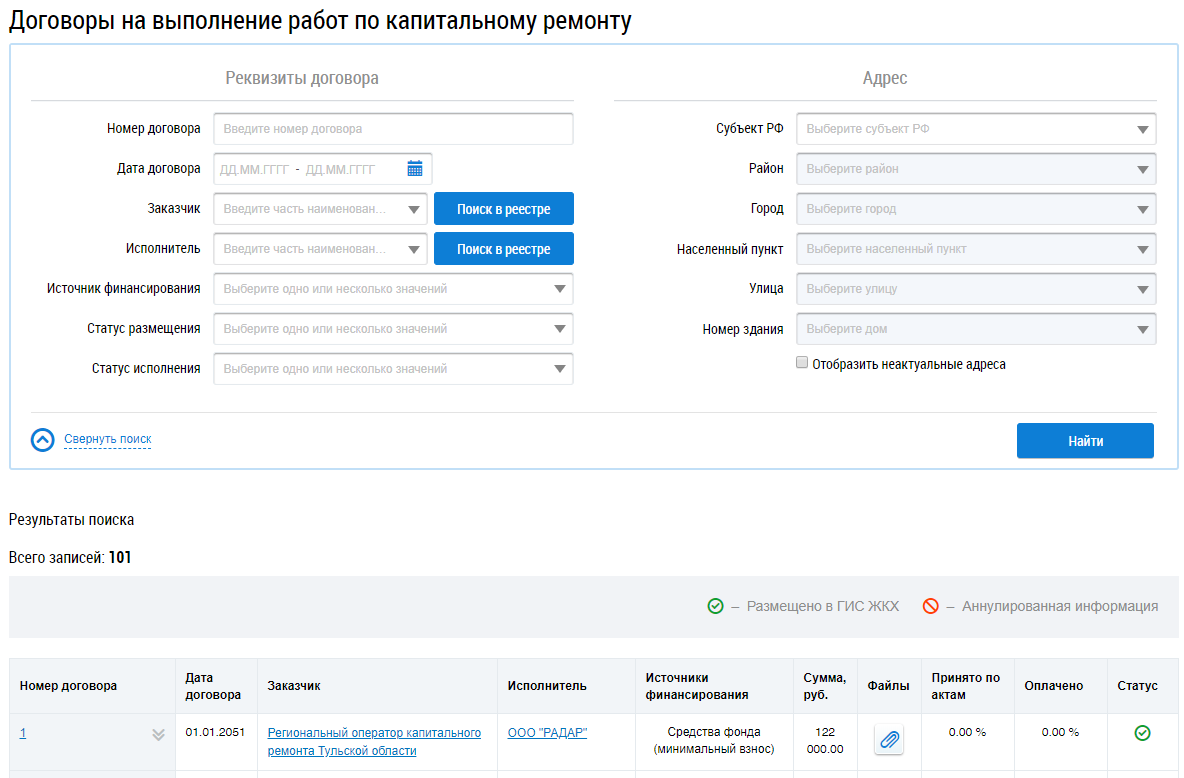Click the 'Дата договора' column header
This screenshot has height=778, width=1184.
click(213, 686)
